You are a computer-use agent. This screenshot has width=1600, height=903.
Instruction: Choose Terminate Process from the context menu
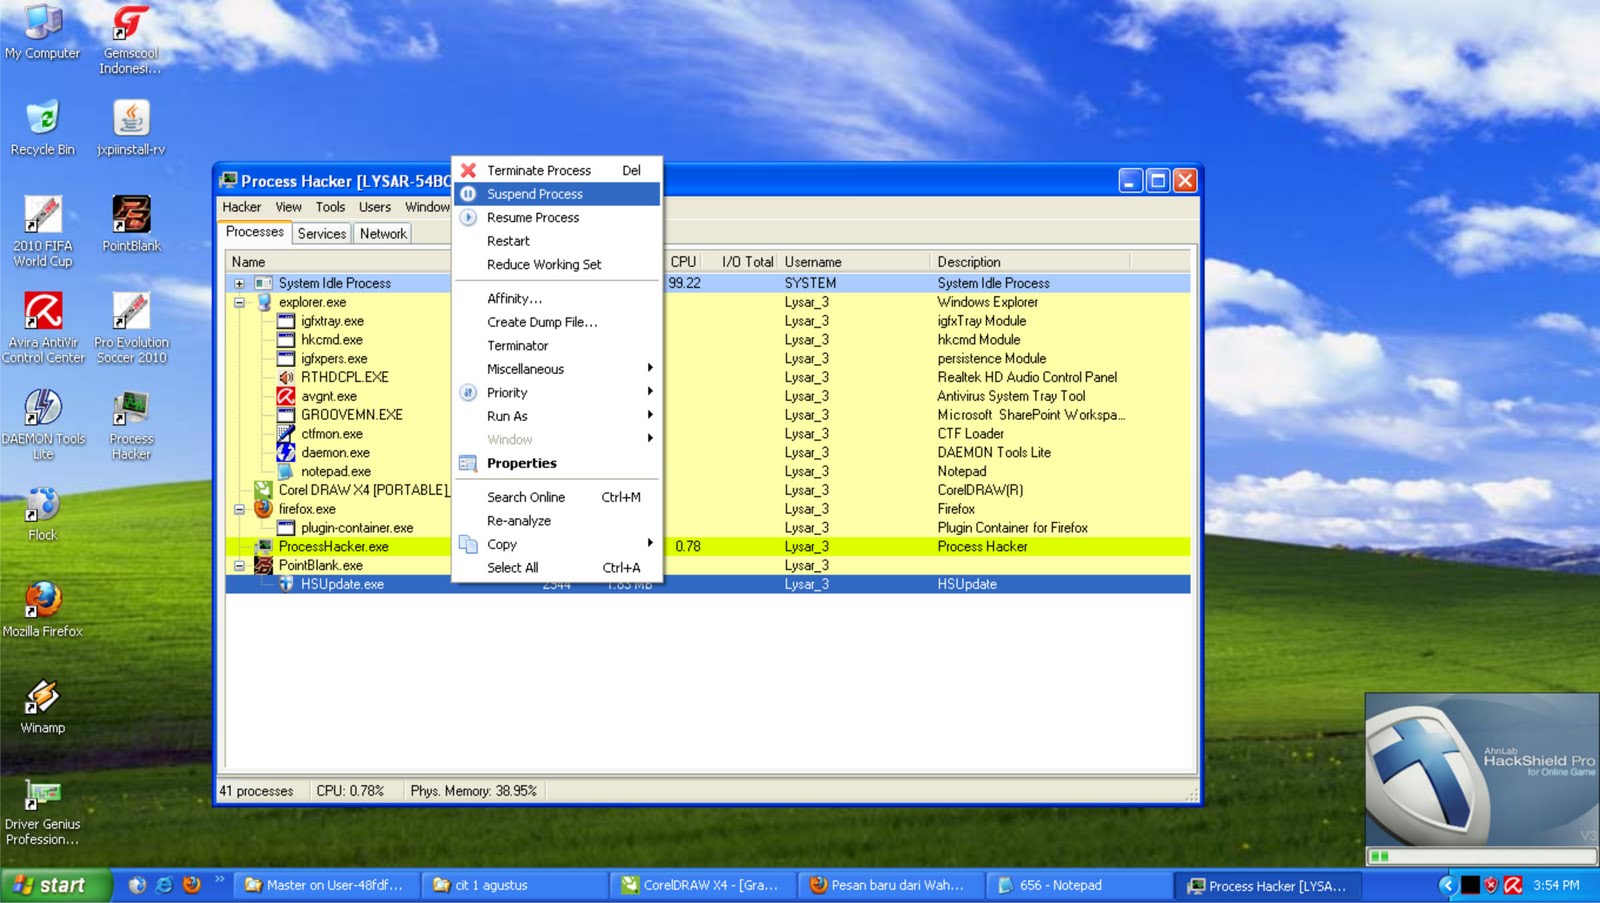[557, 170]
